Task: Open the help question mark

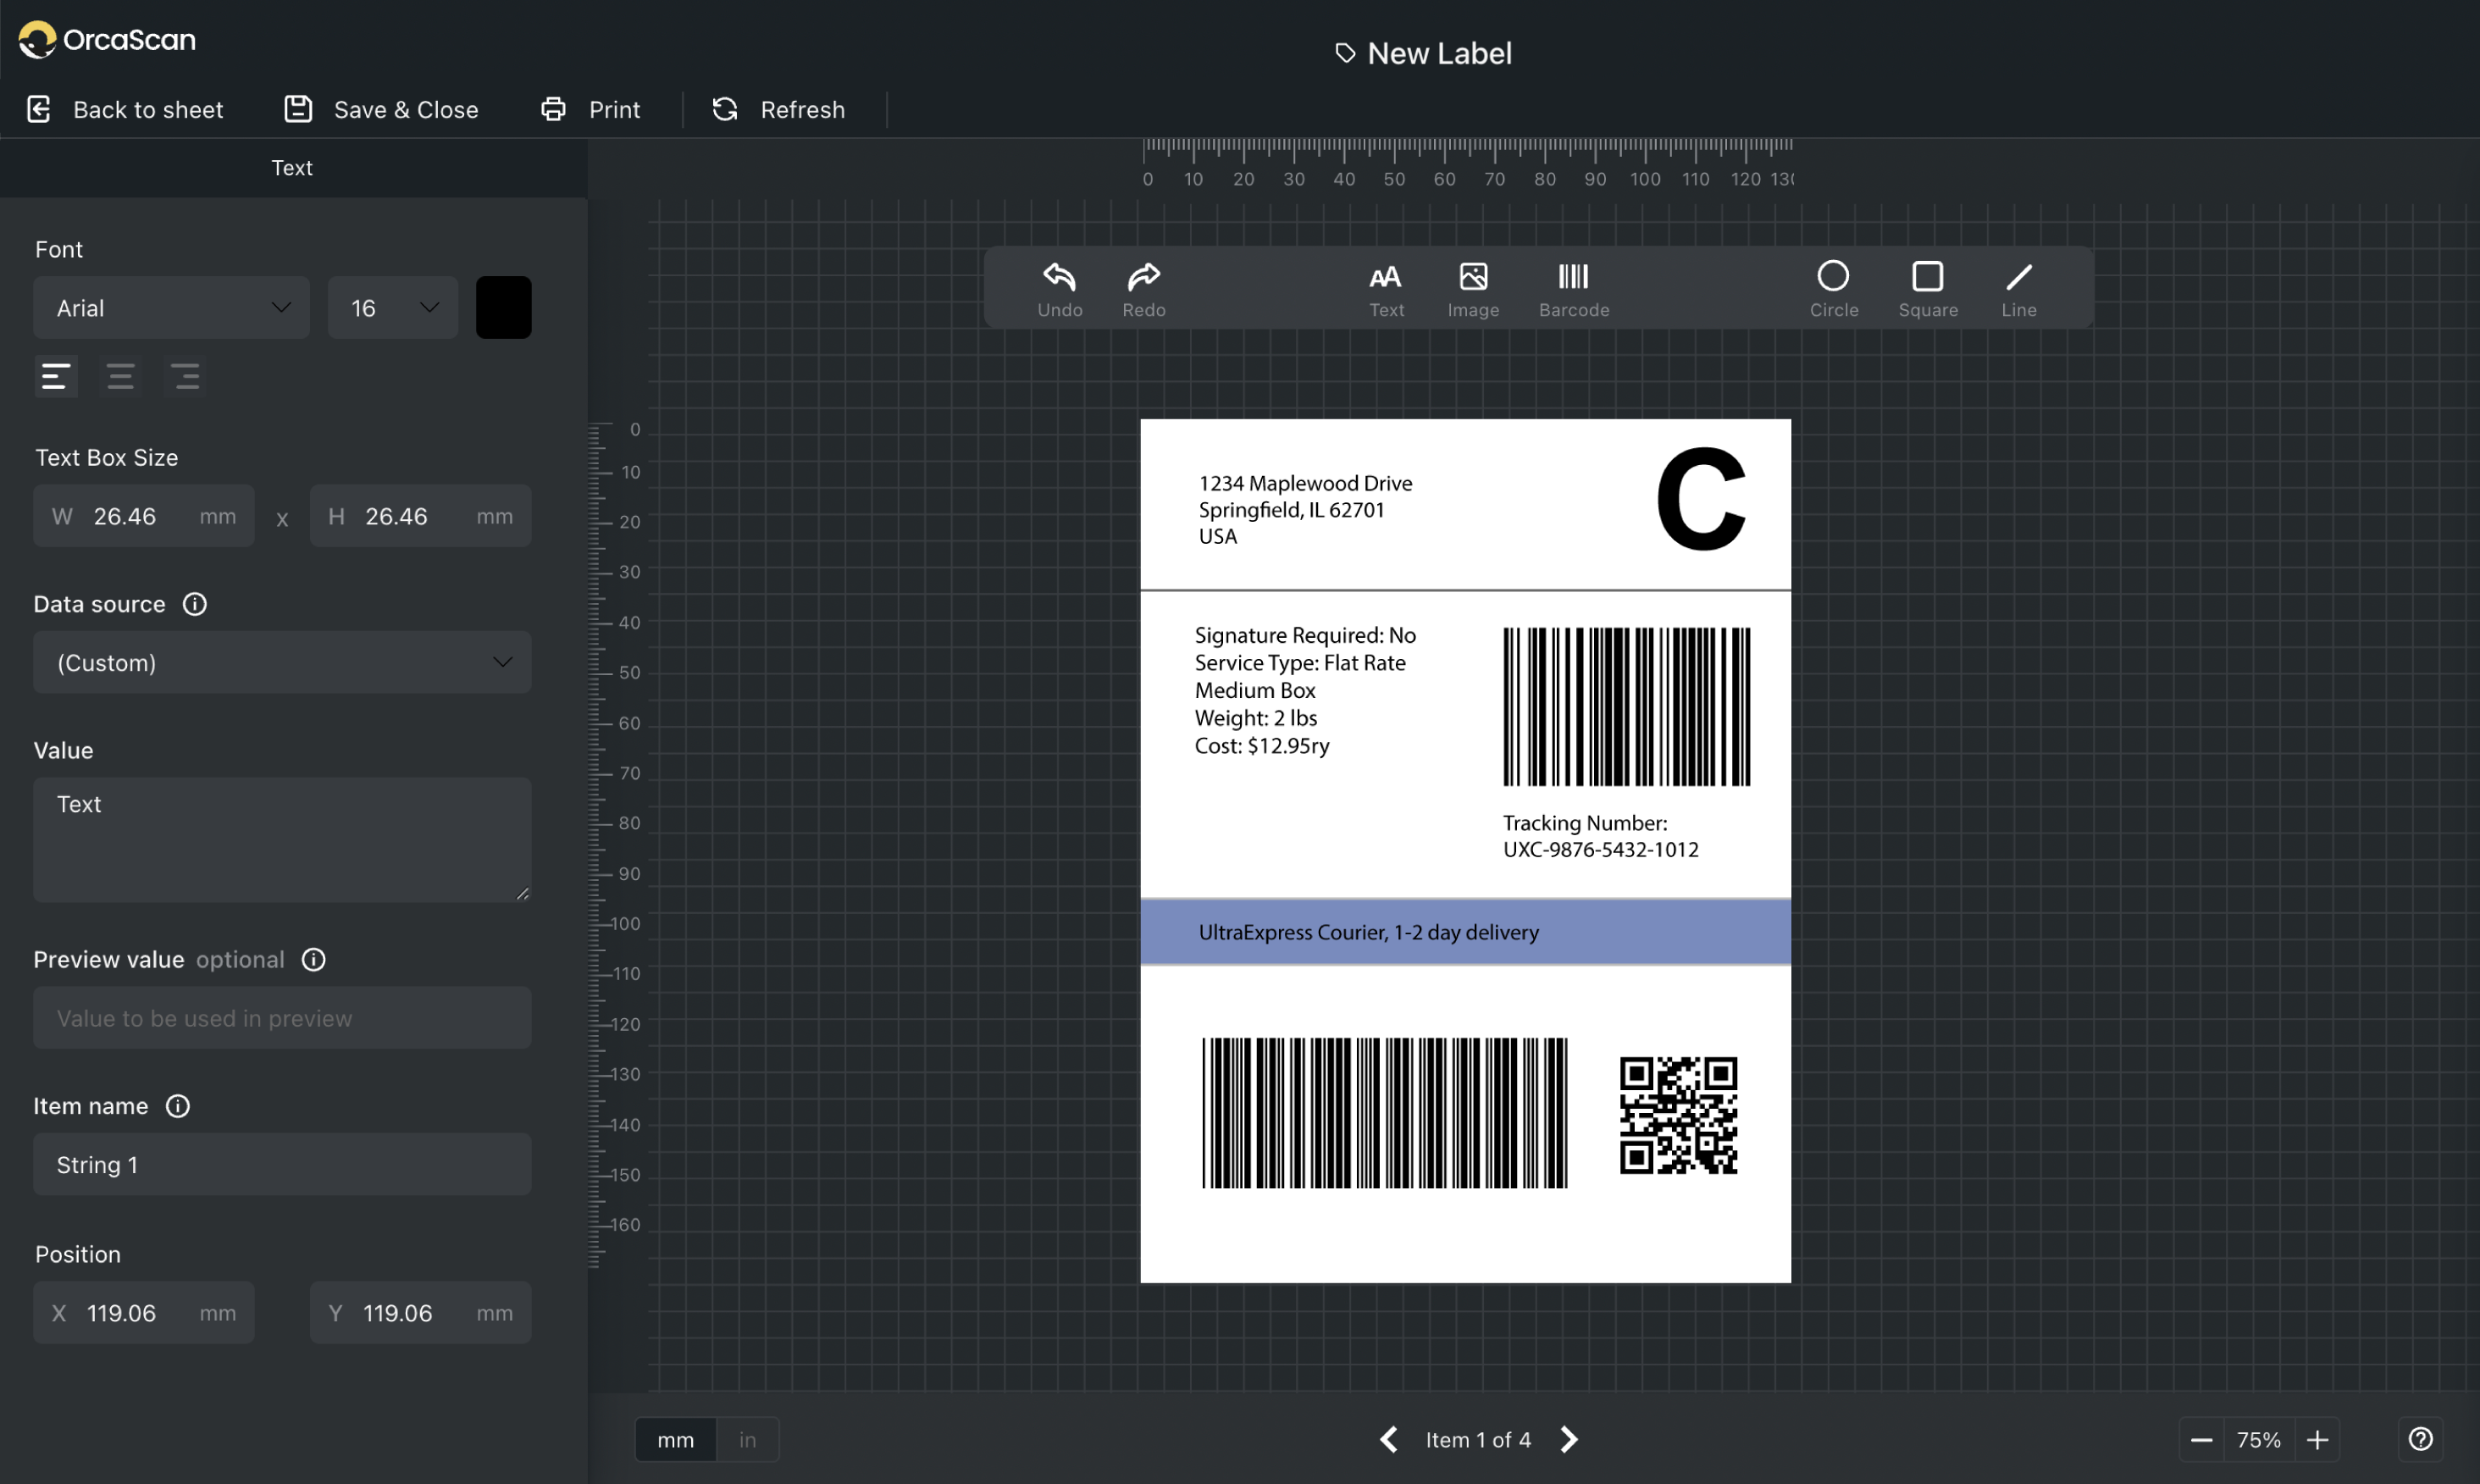Action: click(x=2420, y=1439)
